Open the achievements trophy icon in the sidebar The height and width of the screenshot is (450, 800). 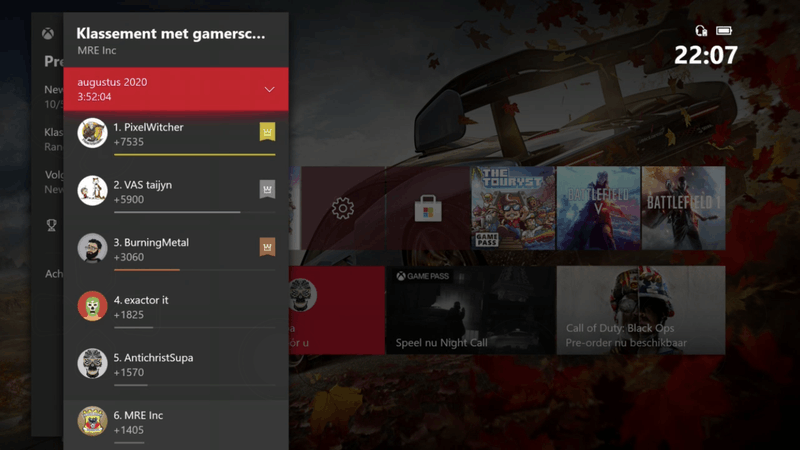point(52,225)
